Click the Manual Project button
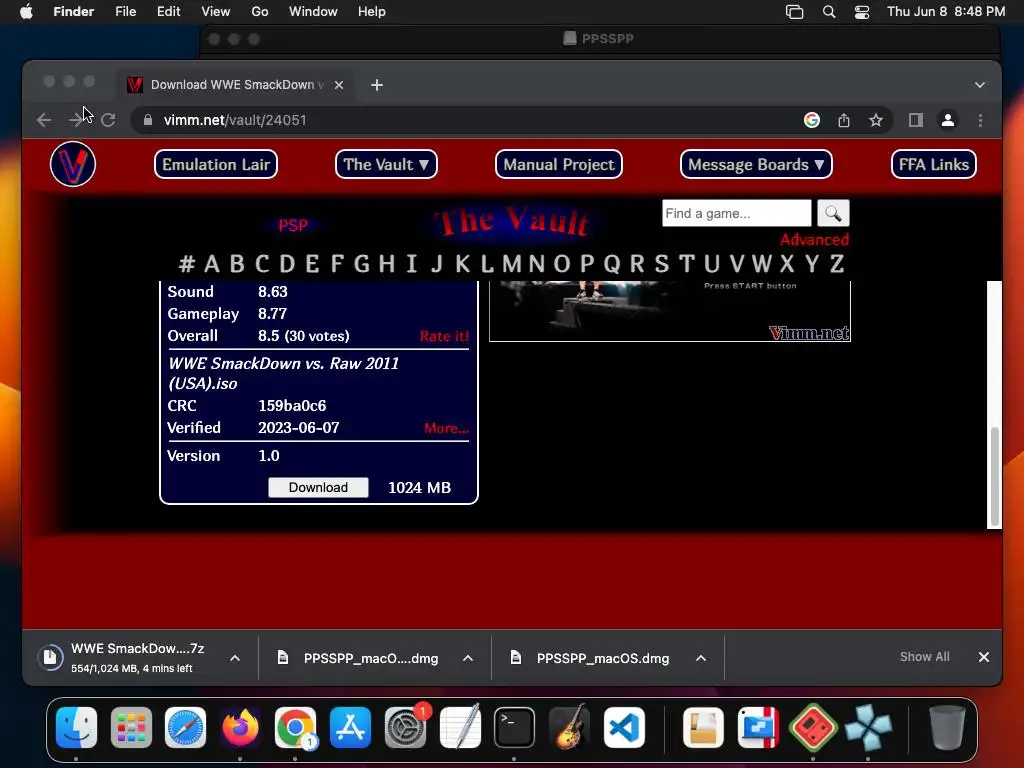The width and height of the screenshot is (1024, 768). (x=559, y=164)
